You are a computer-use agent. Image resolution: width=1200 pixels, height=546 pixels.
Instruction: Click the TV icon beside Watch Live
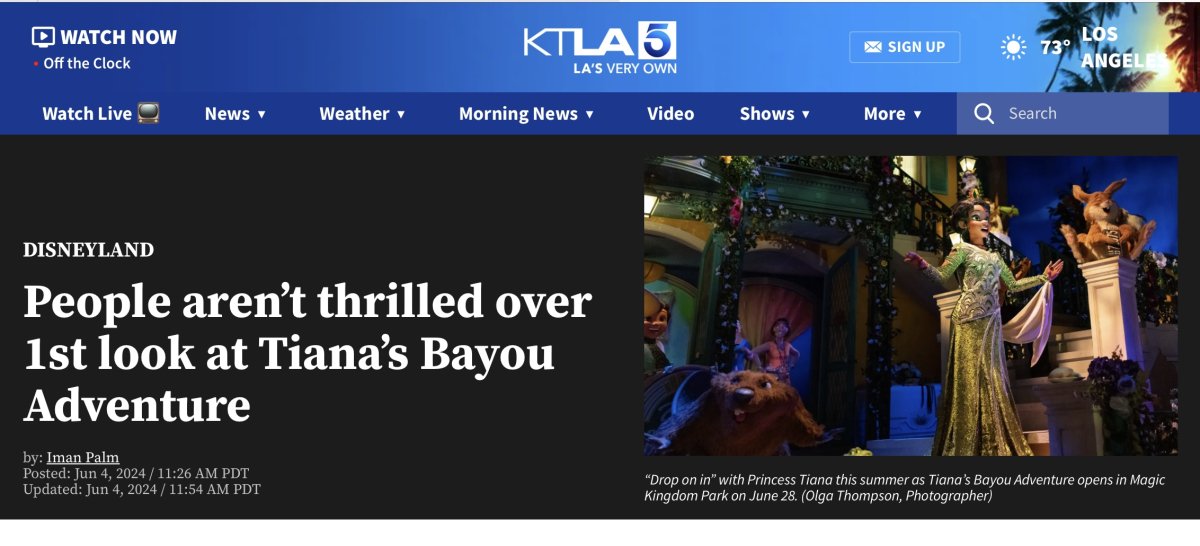(x=148, y=113)
